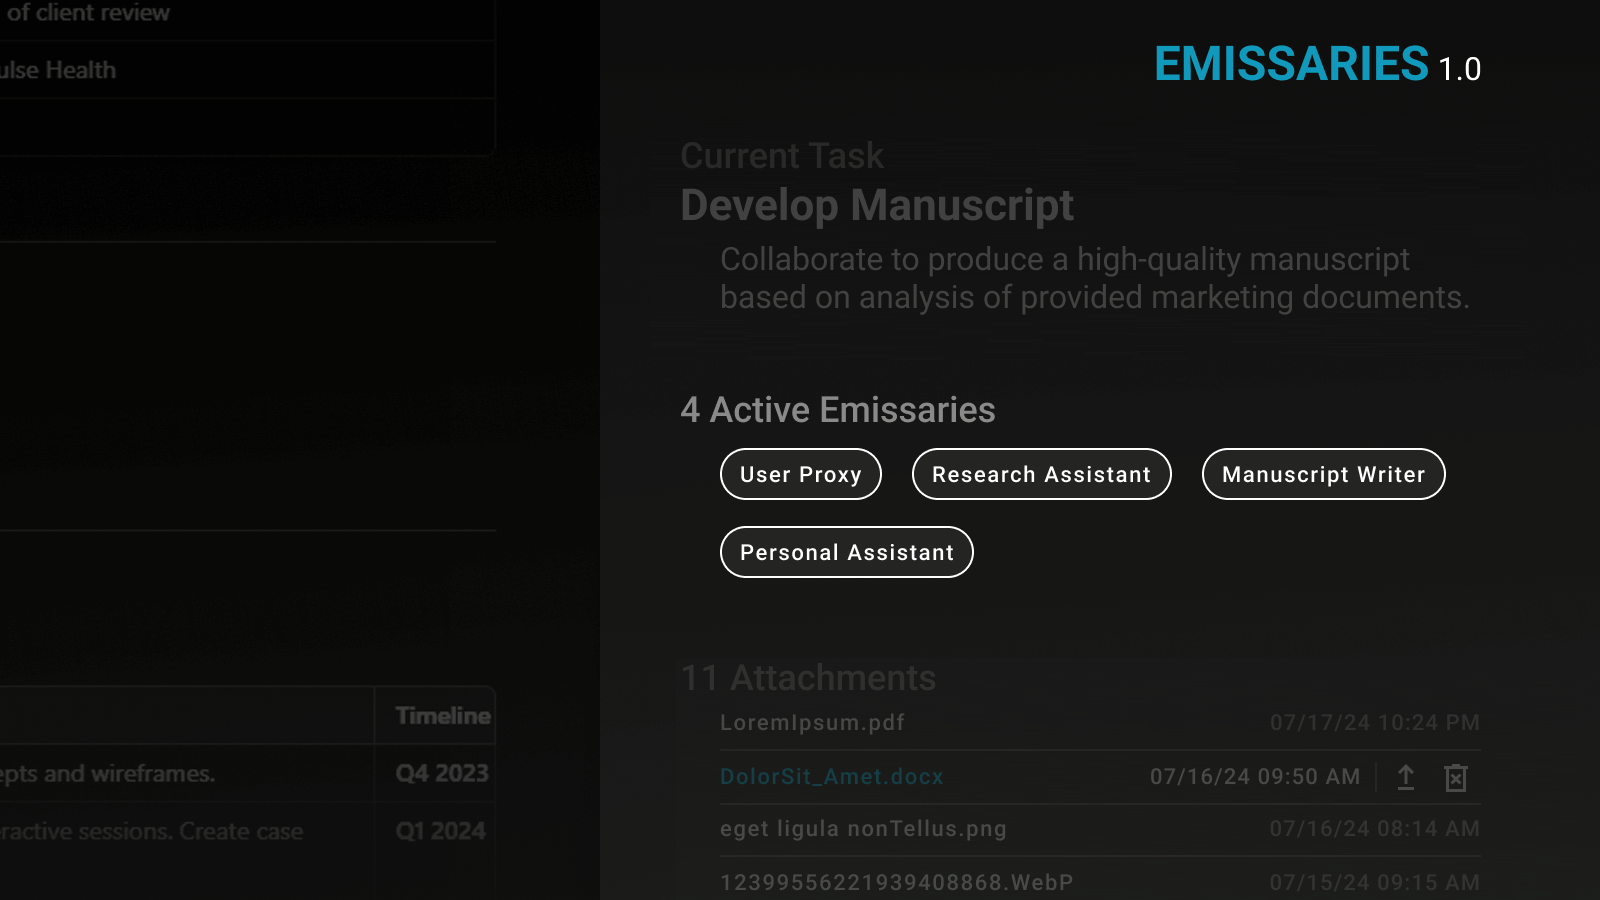Screen dimensions: 1600x900
Task: Select the Q1 2024 timeline cell
Action: click(440, 831)
